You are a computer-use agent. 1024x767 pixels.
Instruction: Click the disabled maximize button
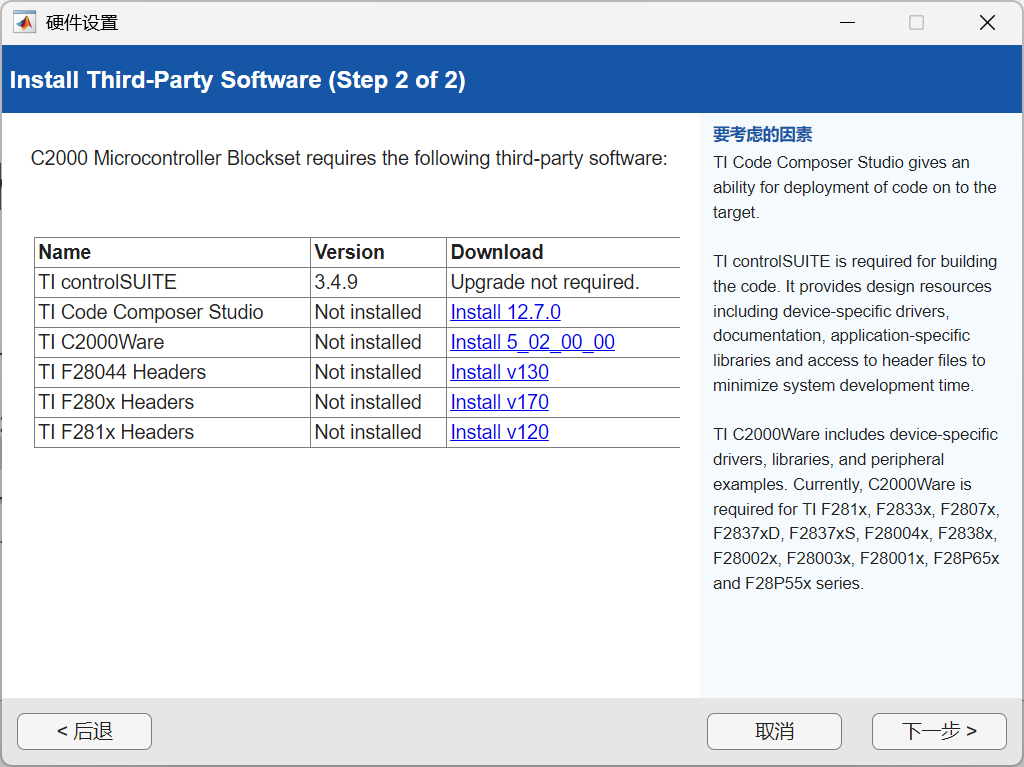pos(916,23)
